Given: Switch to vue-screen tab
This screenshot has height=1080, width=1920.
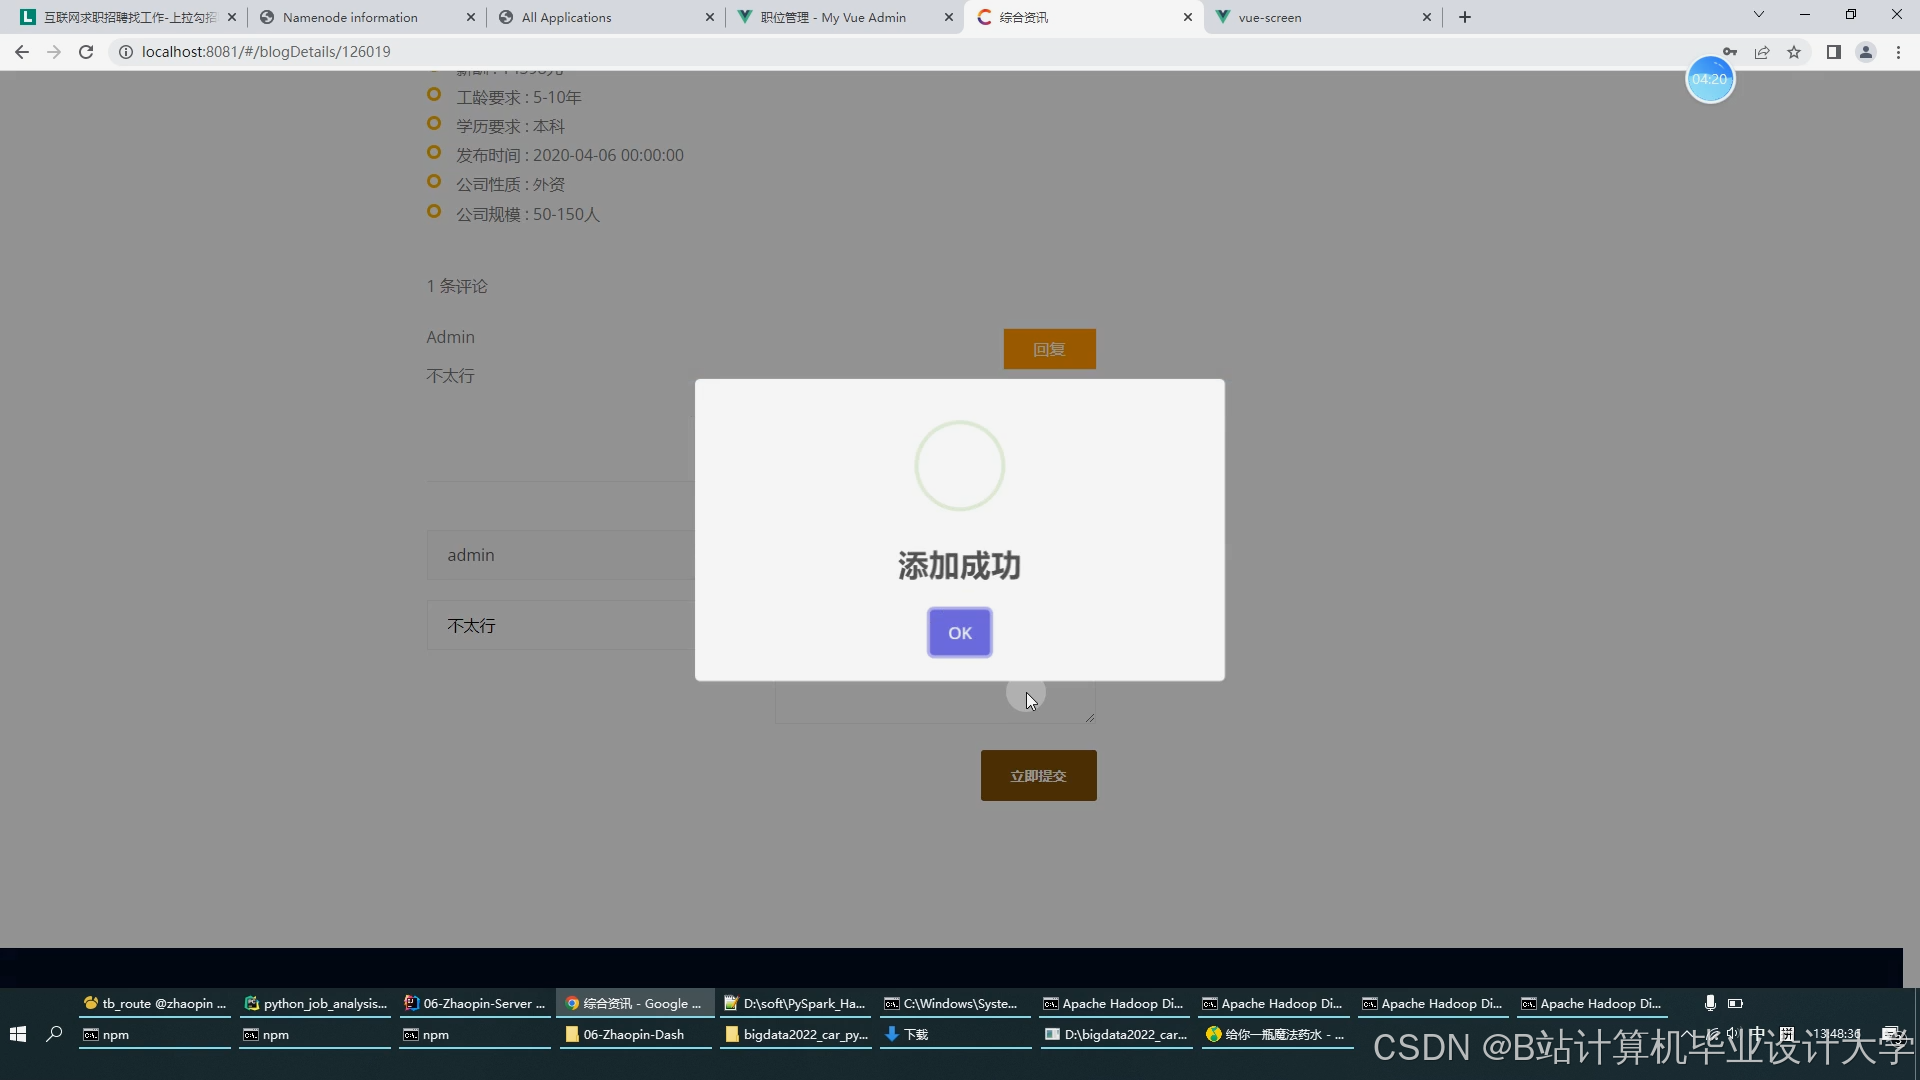Looking at the screenshot, I should click(x=1270, y=17).
